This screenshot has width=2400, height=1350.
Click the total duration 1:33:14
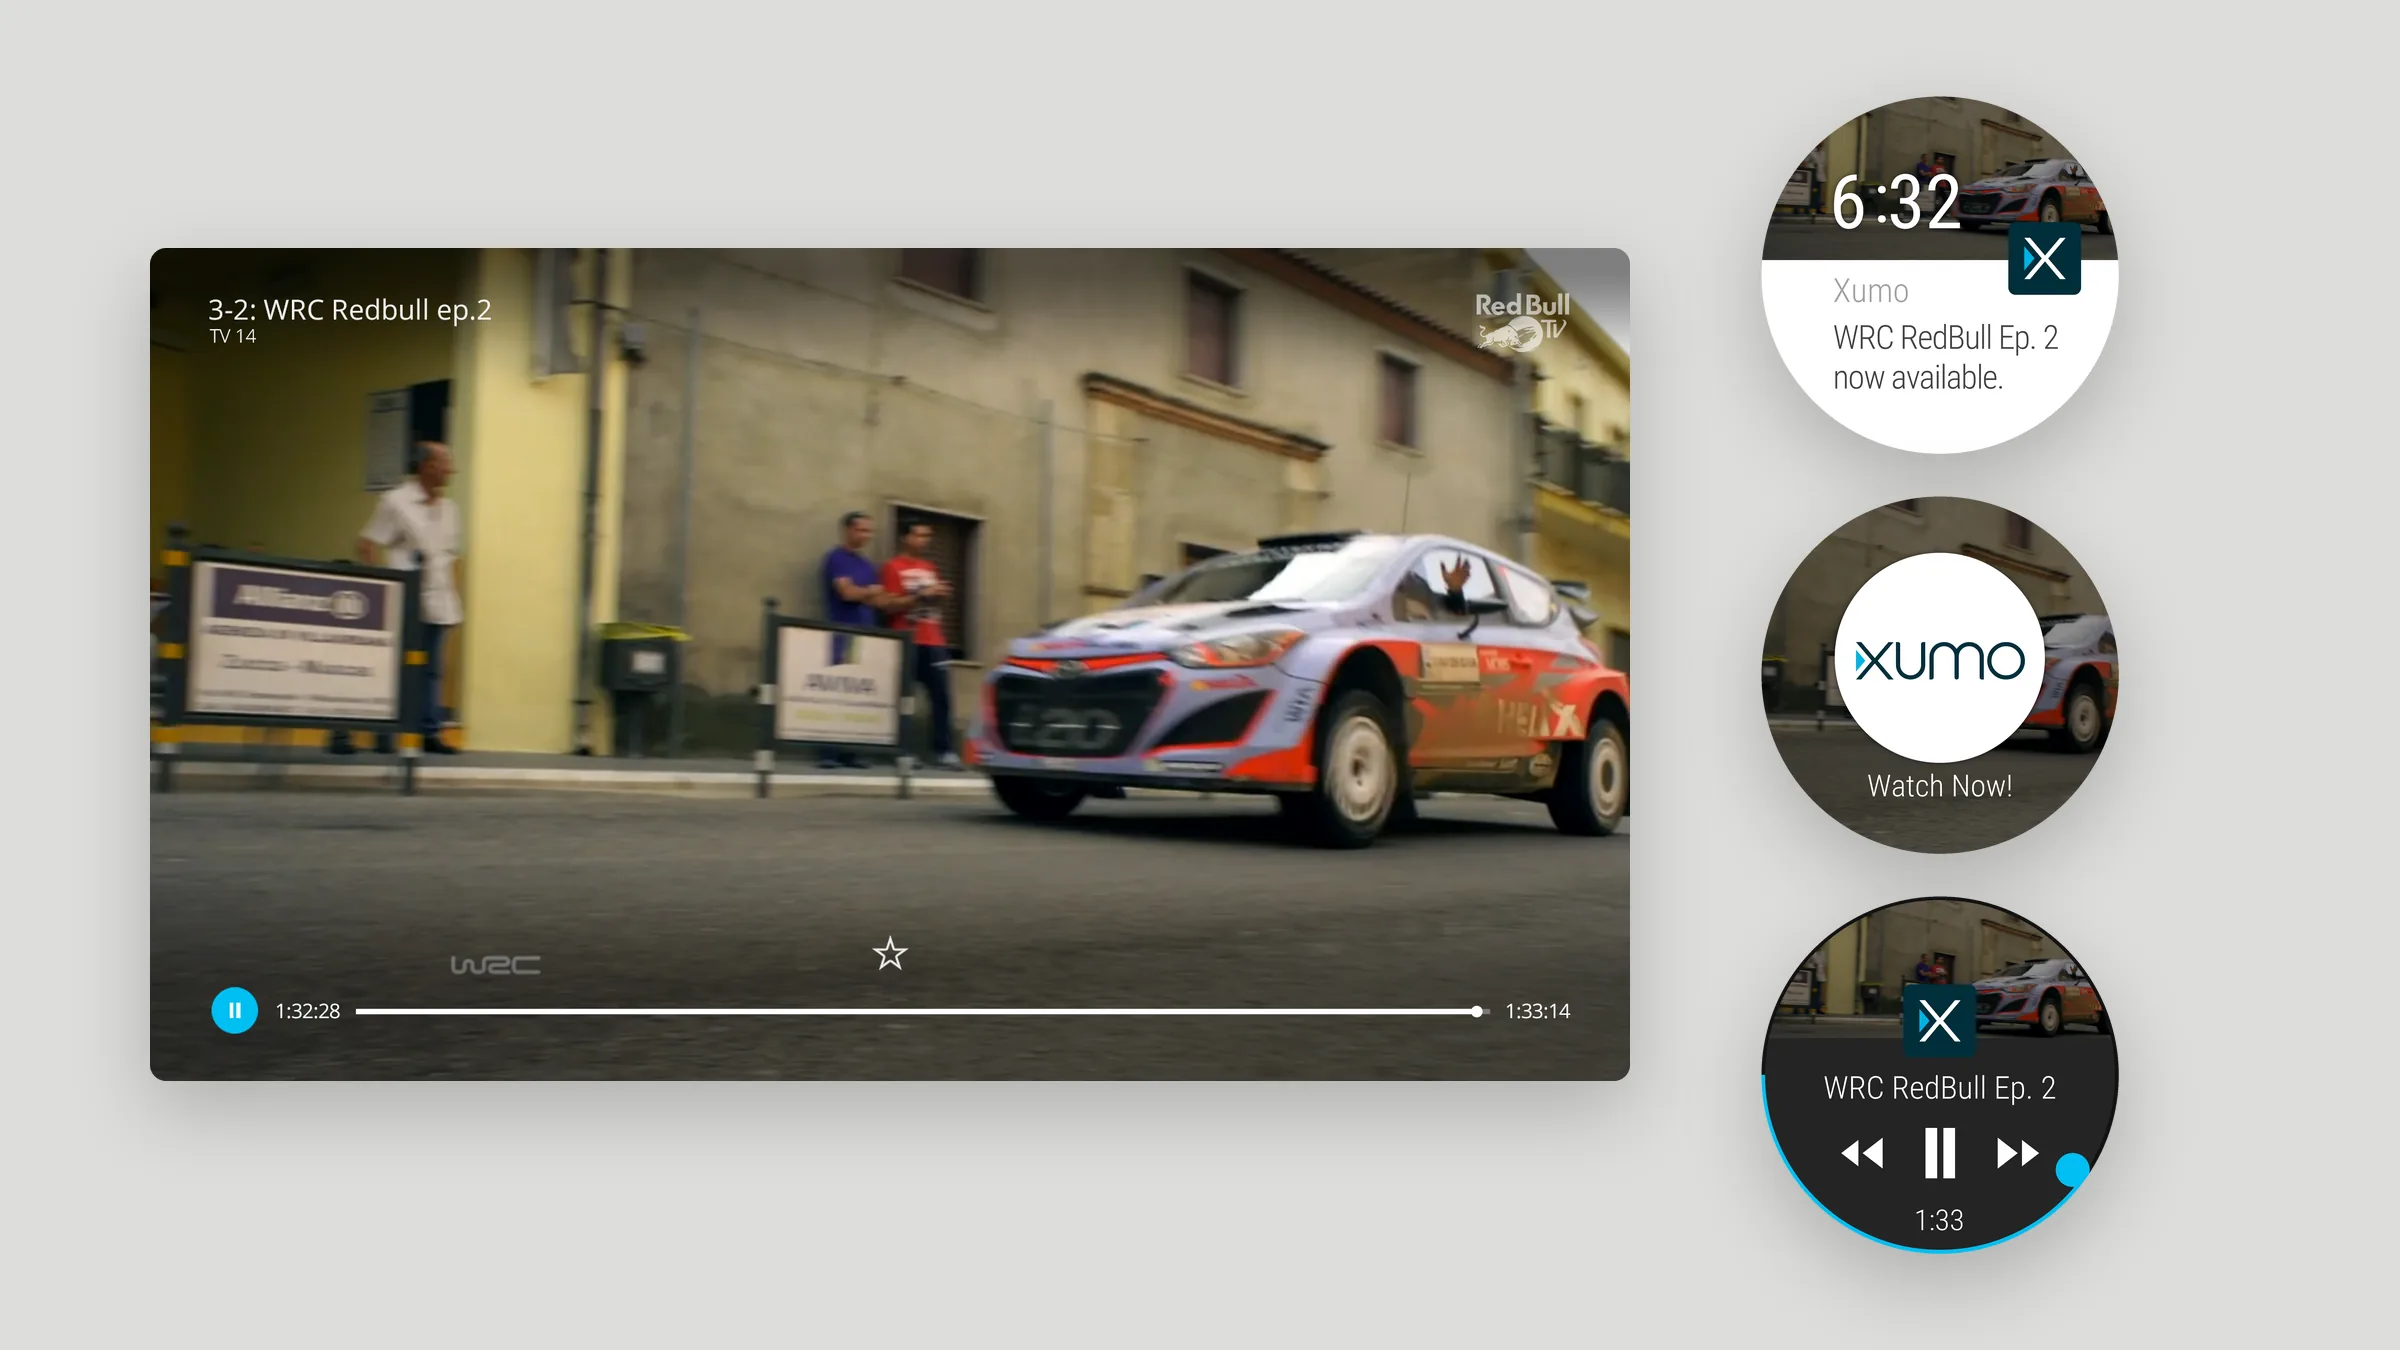[x=1538, y=1011]
